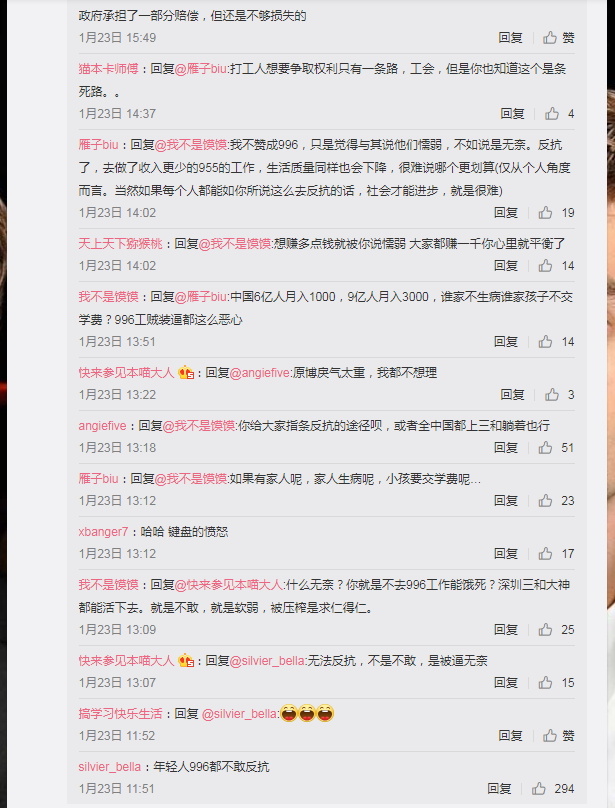Open 天上天下猕猴桃's profile

point(120,244)
